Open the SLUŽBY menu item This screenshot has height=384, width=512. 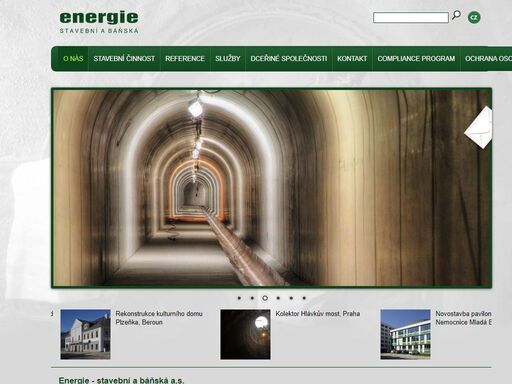coord(228,59)
